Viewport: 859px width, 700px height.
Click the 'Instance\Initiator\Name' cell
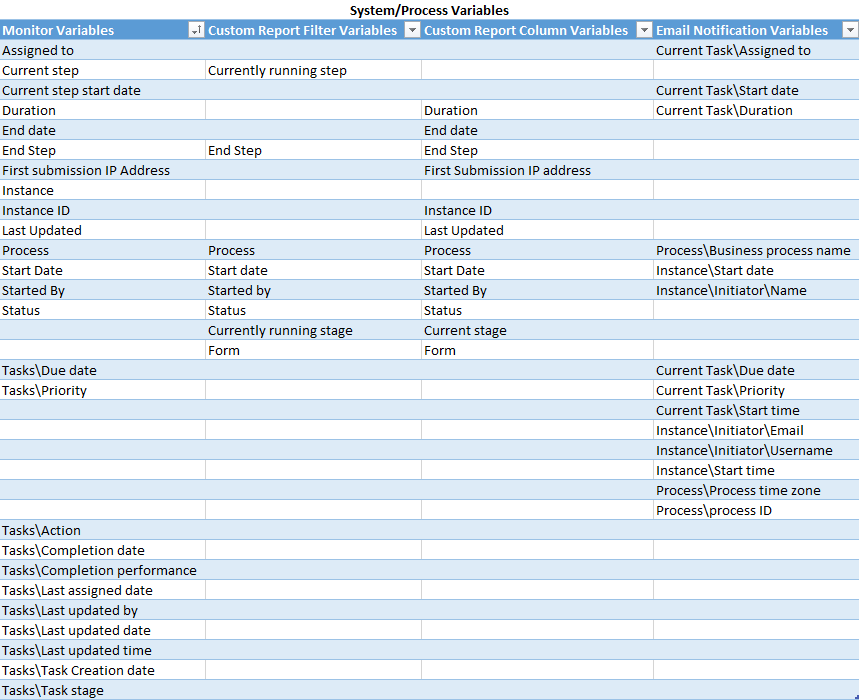point(756,290)
